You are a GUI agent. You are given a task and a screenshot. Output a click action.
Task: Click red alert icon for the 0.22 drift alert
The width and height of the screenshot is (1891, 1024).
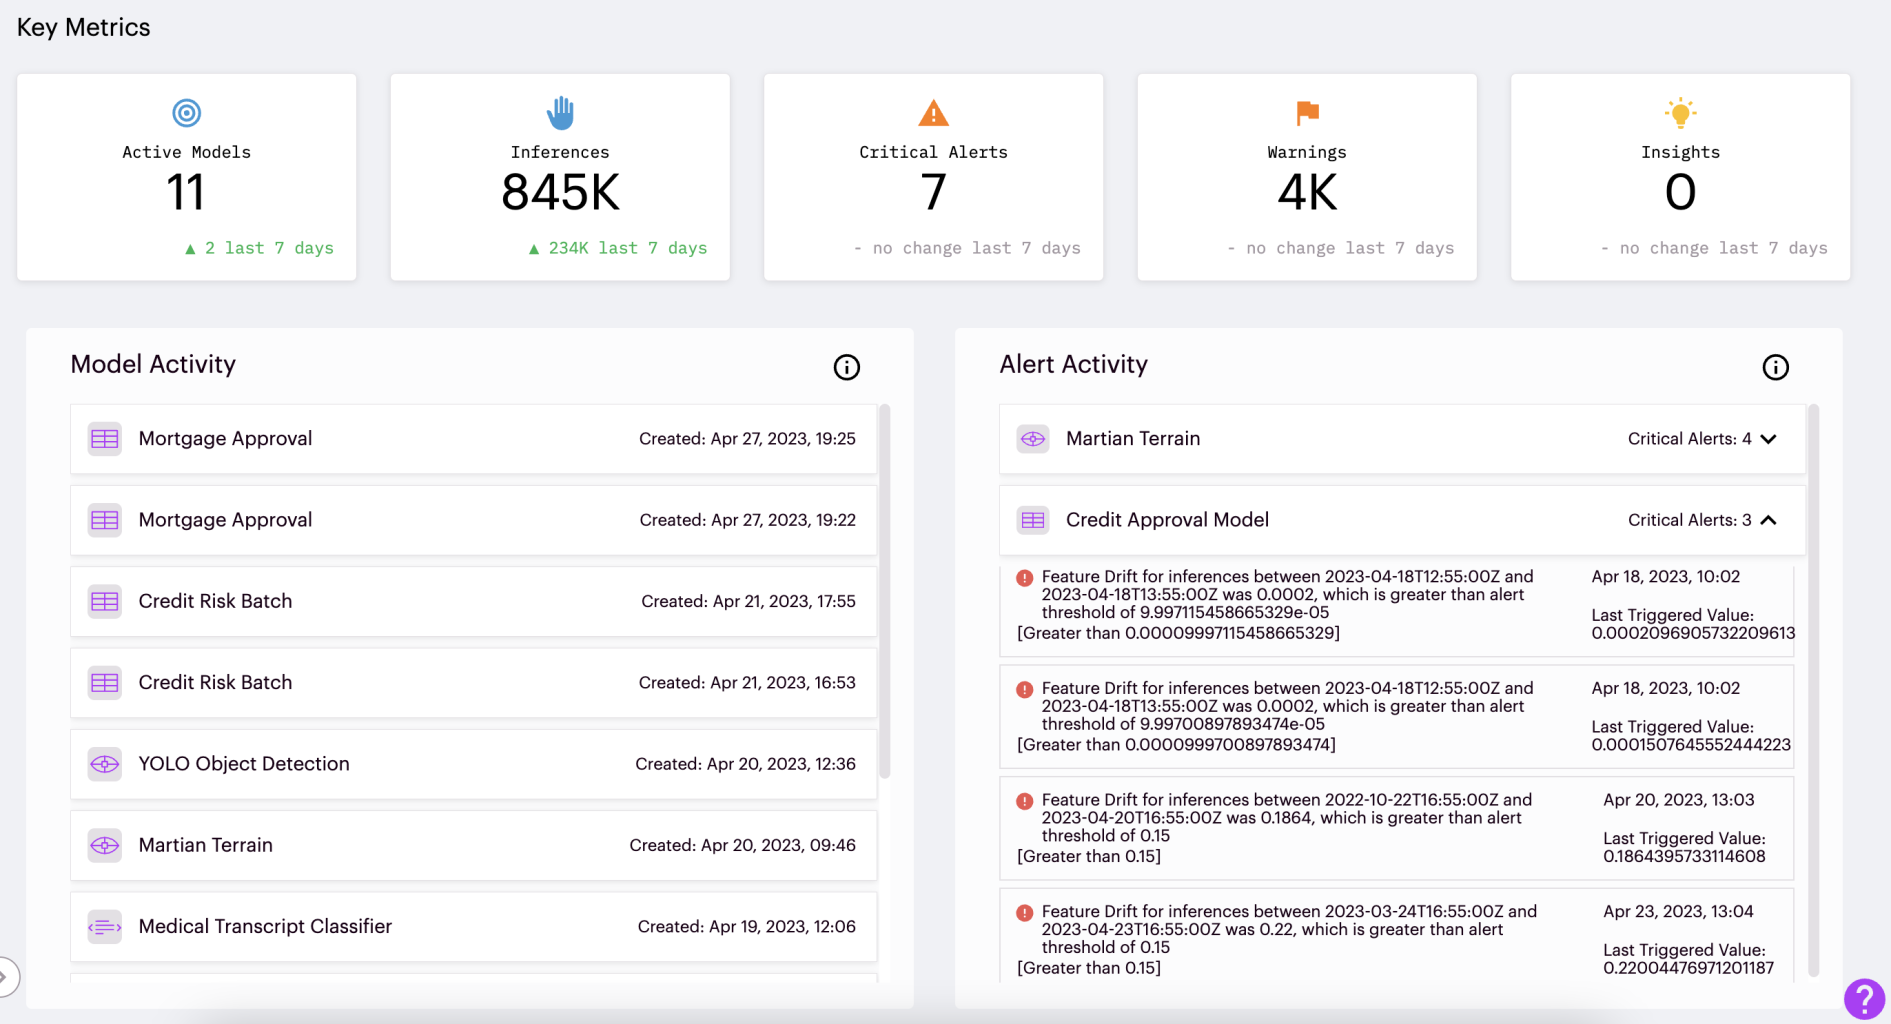[1024, 913]
